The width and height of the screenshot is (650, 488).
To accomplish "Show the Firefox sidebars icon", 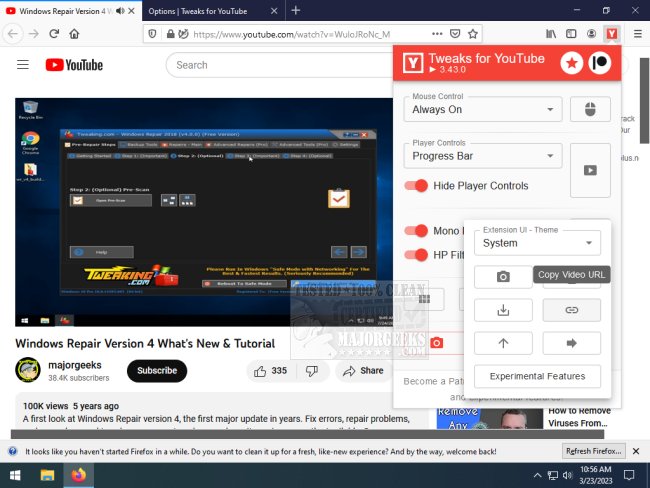I will tap(571, 34).
